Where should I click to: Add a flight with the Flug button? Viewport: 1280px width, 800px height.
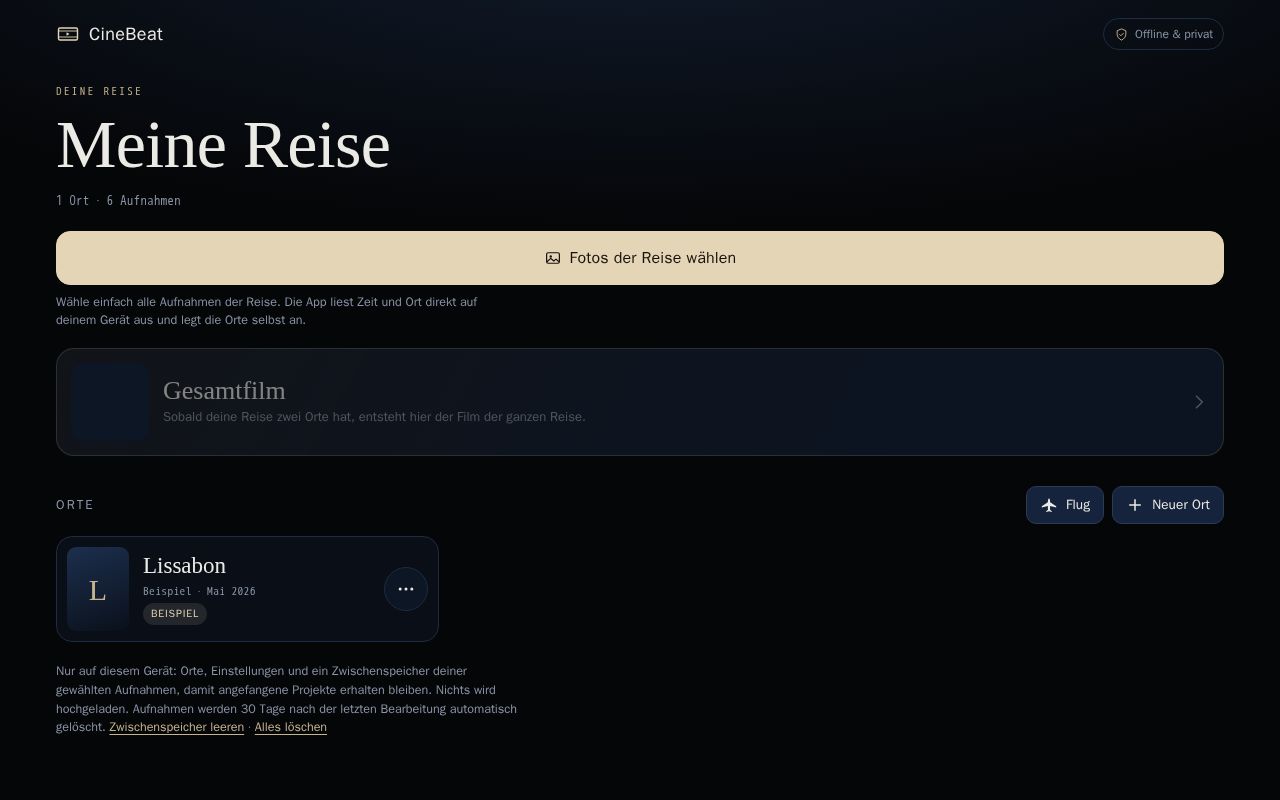pyautogui.click(x=1065, y=505)
